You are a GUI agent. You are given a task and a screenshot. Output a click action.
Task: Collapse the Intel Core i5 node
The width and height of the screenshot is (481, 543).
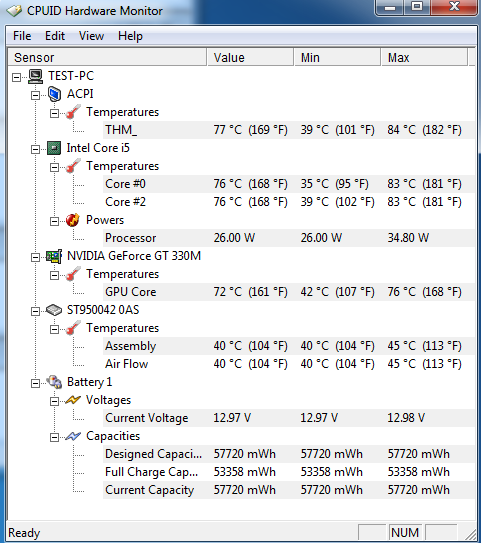coord(35,149)
